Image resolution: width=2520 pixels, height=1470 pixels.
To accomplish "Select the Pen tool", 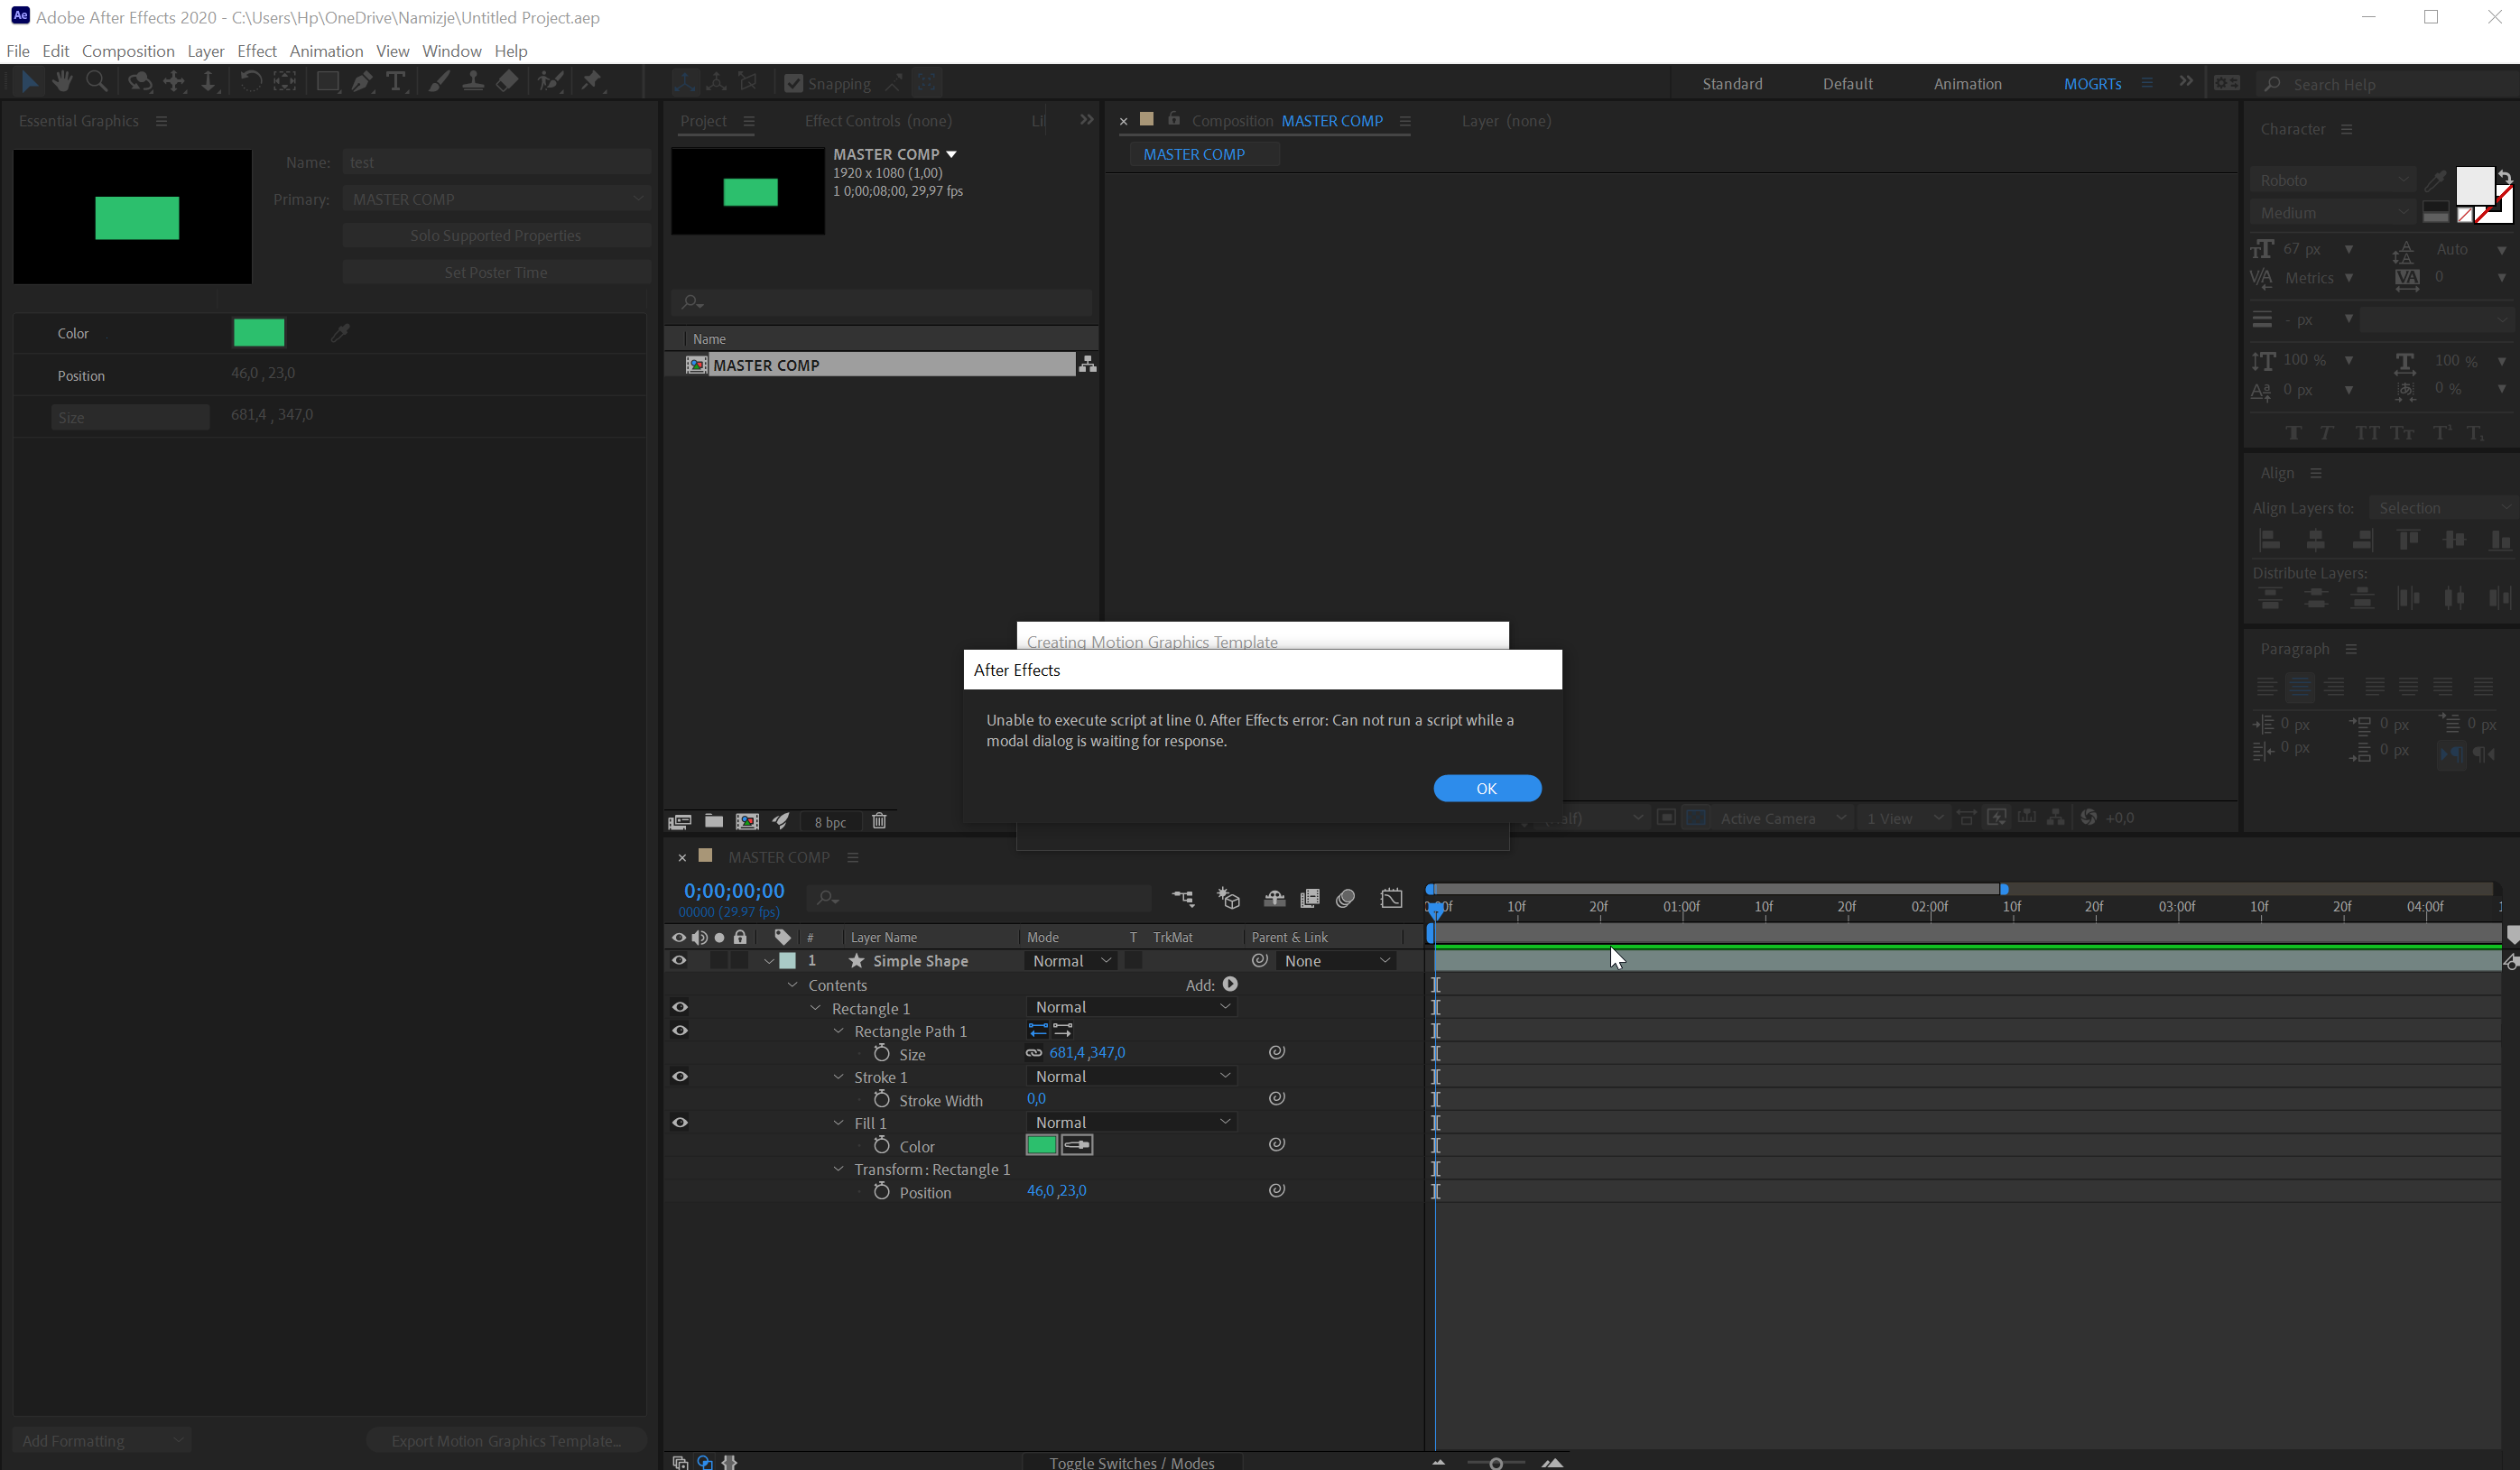I will click(362, 82).
